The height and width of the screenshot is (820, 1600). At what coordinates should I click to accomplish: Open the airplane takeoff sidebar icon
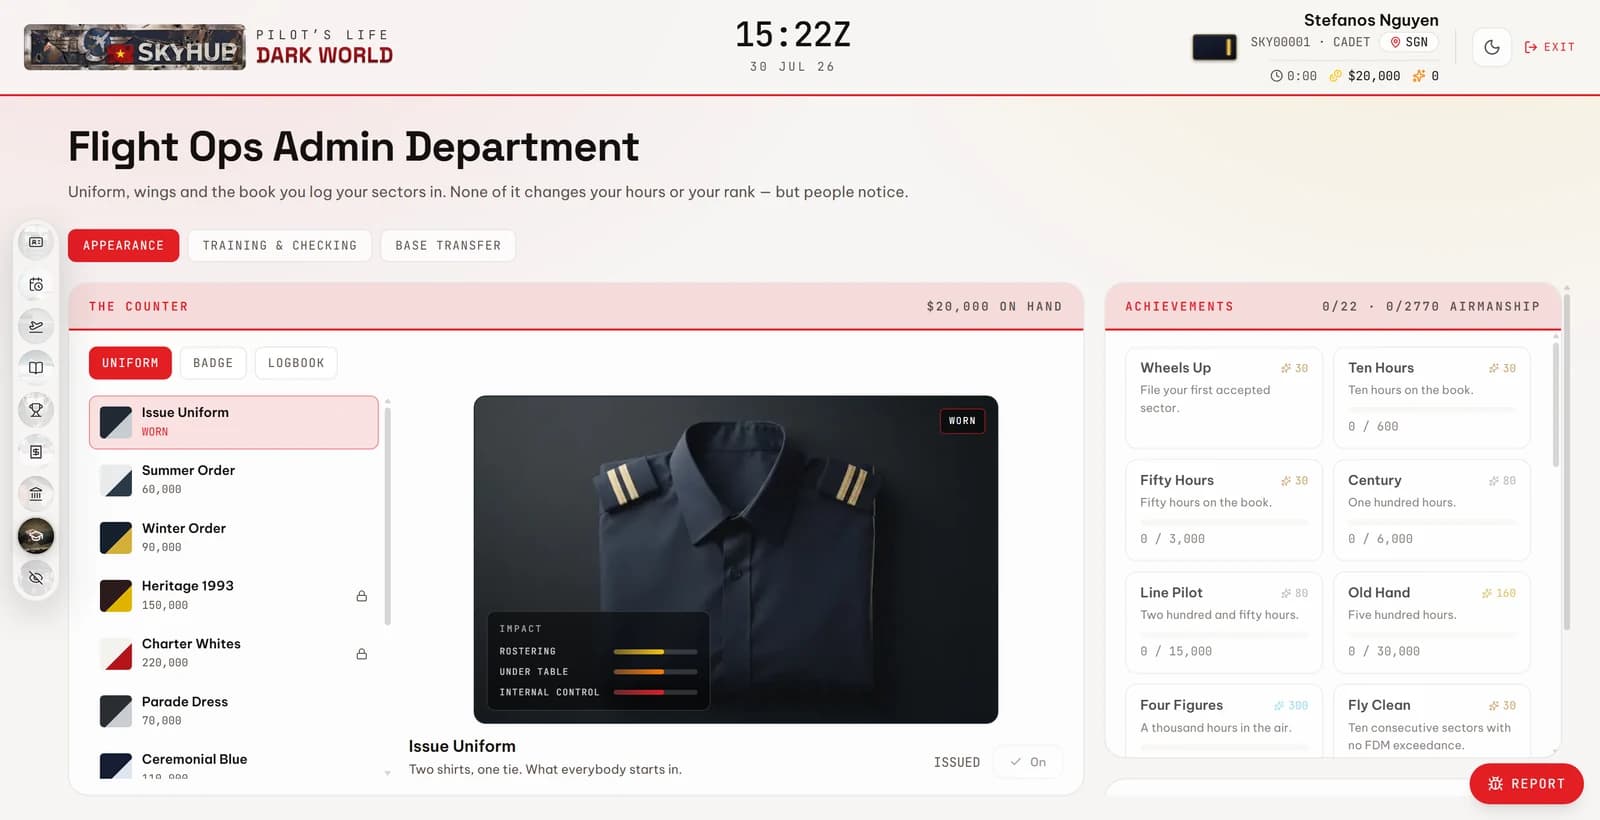(36, 326)
